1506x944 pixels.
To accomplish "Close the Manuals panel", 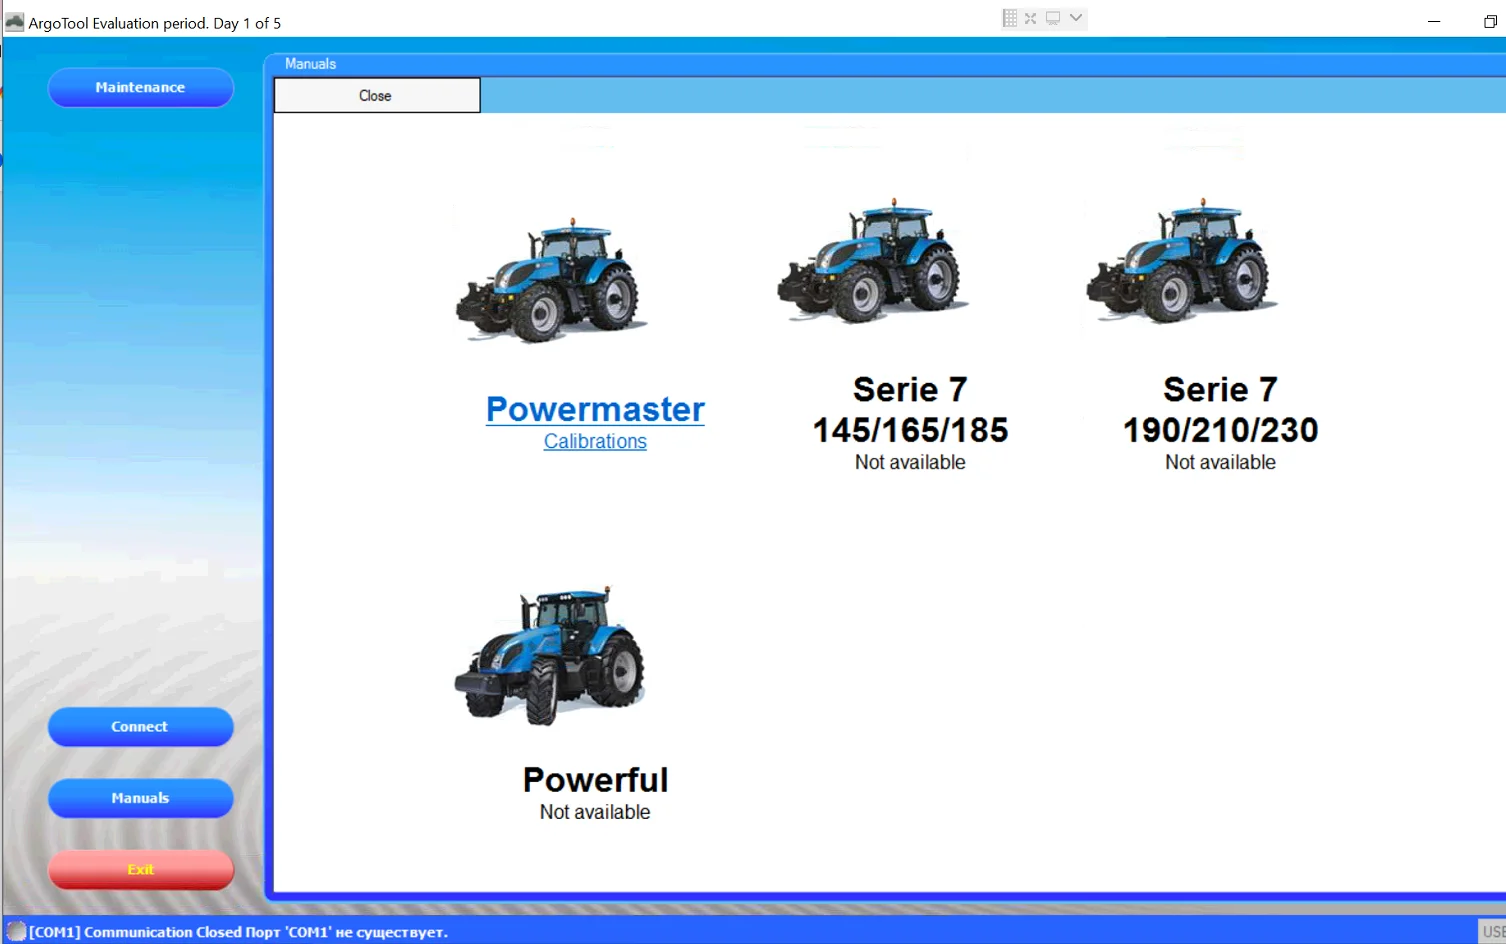I will point(377,96).
